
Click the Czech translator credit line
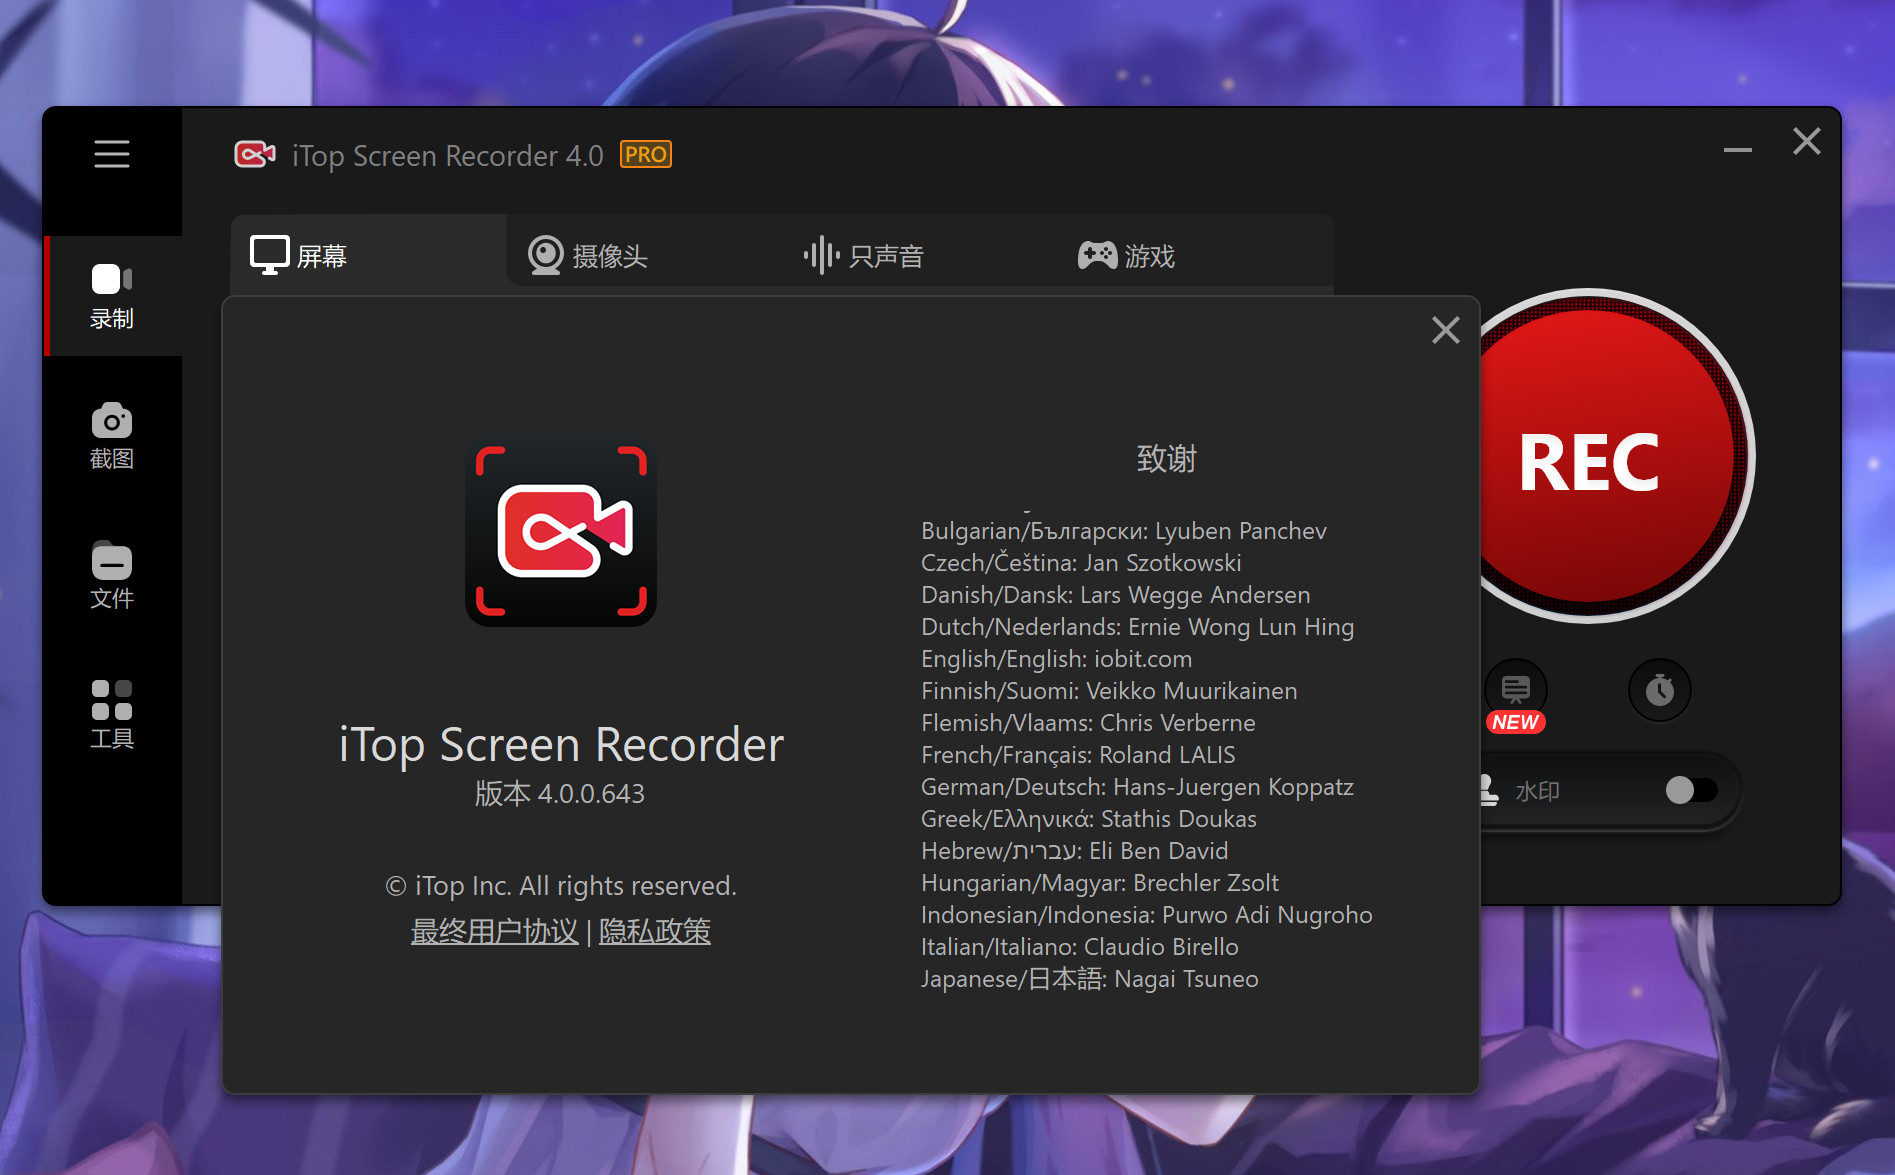tap(1081, 563)
